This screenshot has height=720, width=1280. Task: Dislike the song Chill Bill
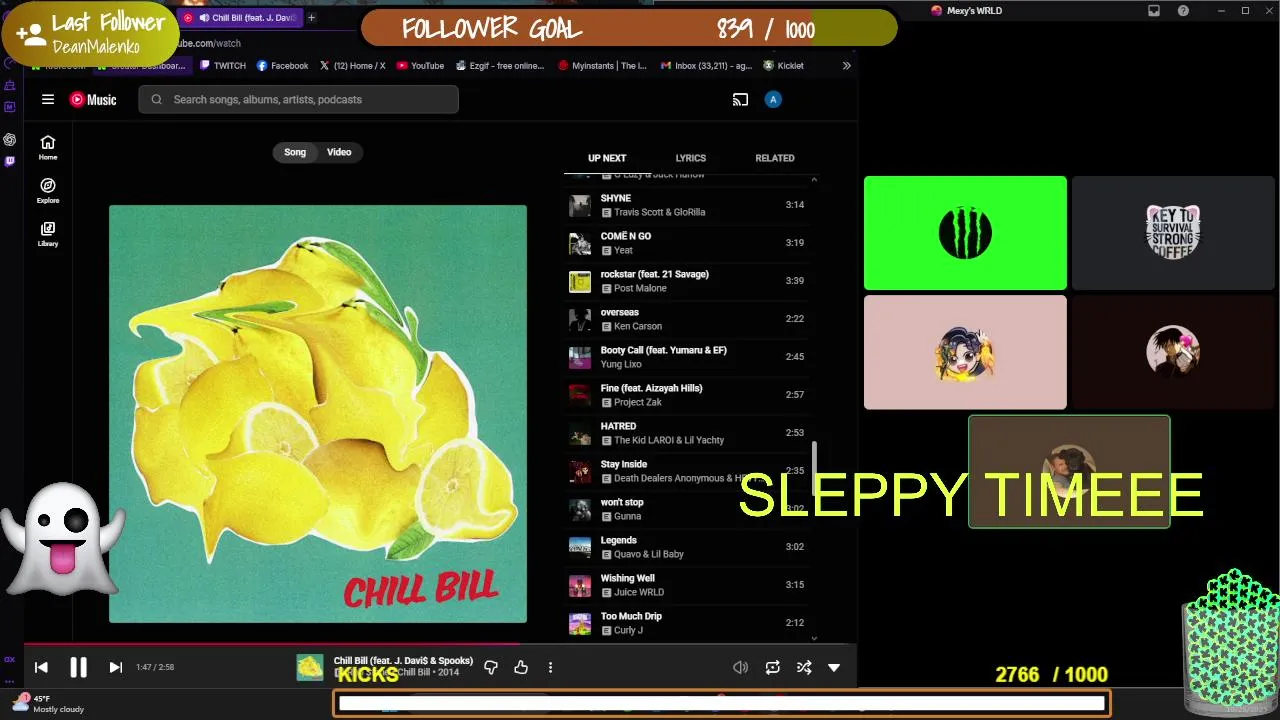pyautogui.click(x=491, y=667)
